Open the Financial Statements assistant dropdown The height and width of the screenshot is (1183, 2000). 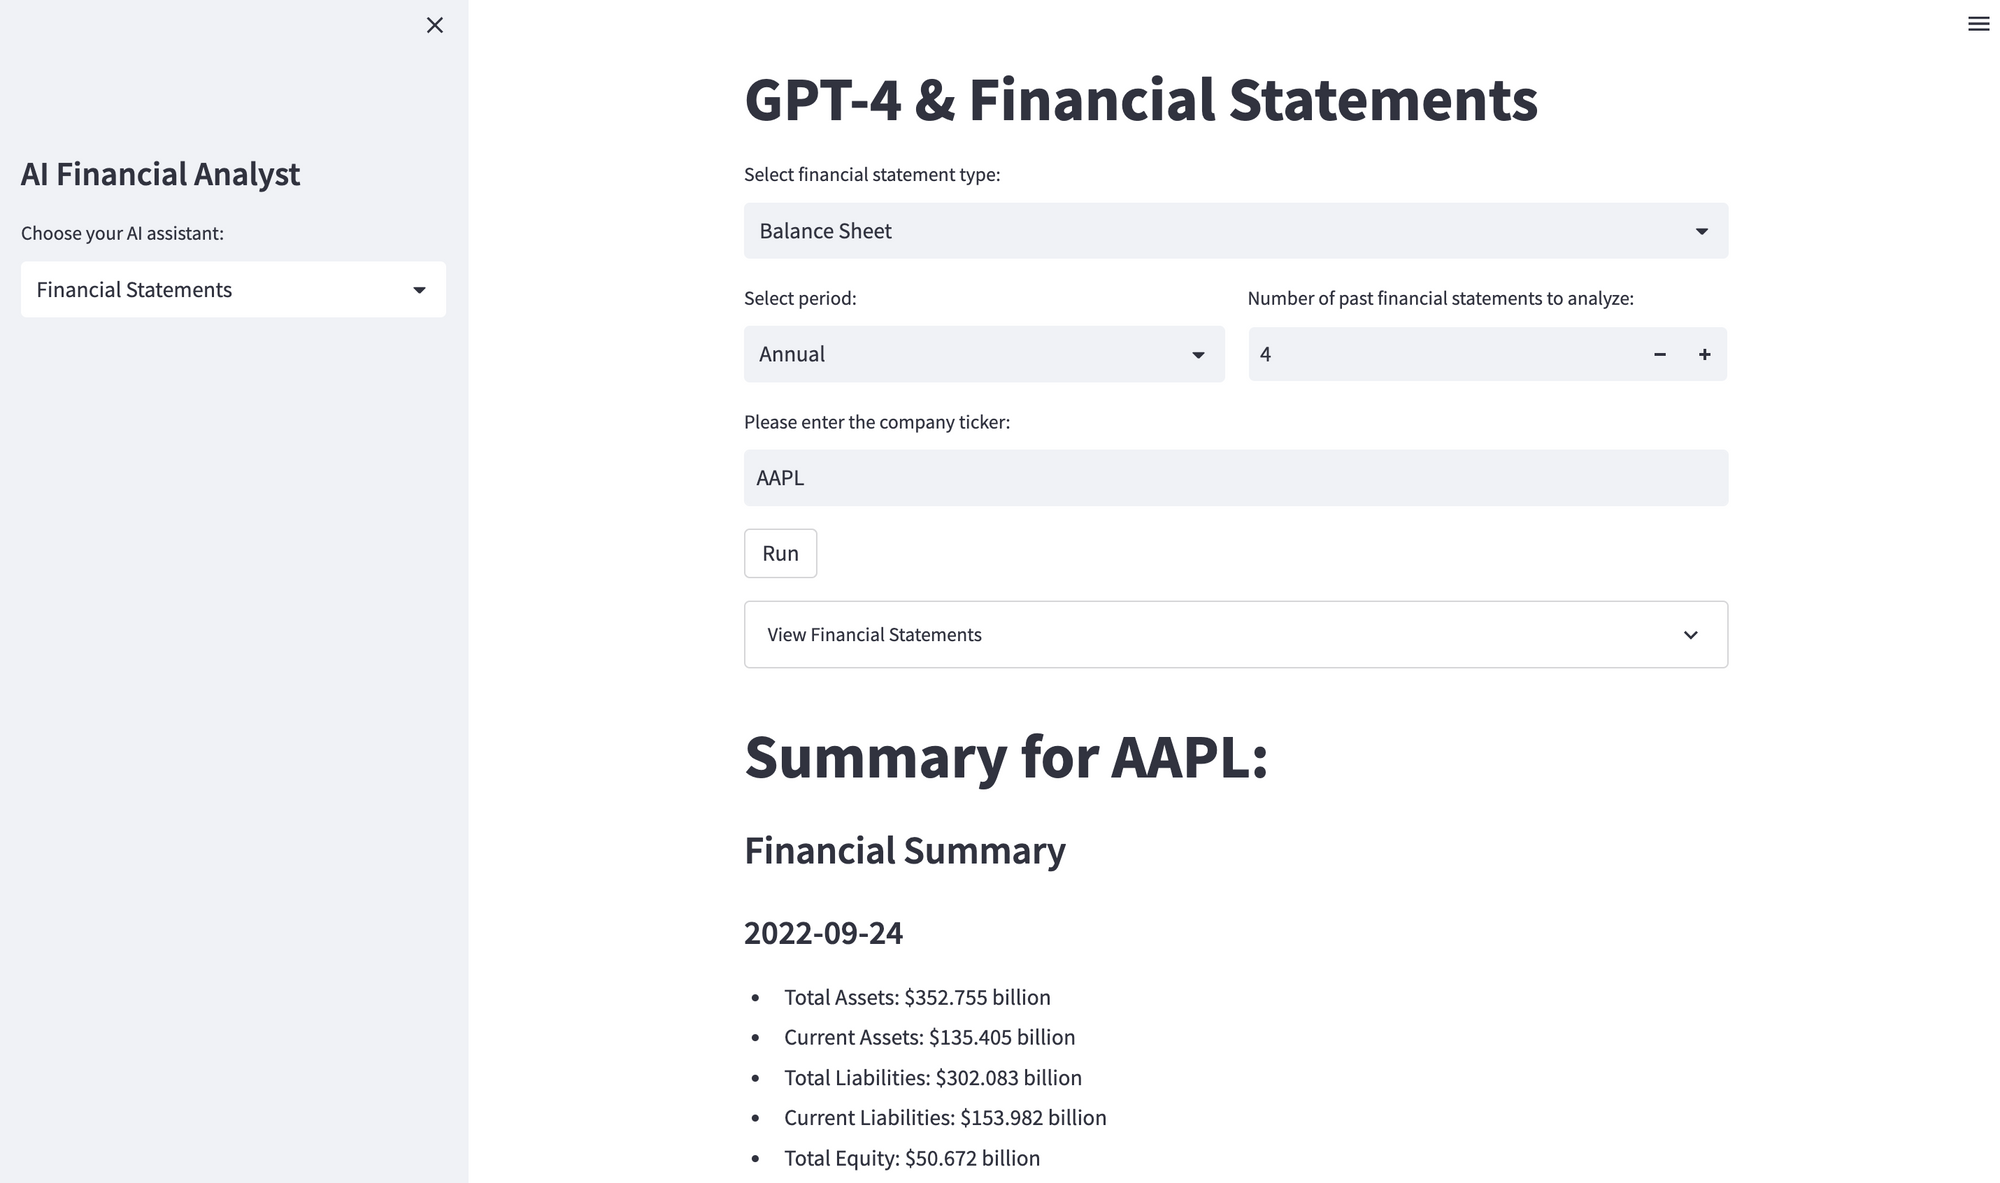coord(232,290)
